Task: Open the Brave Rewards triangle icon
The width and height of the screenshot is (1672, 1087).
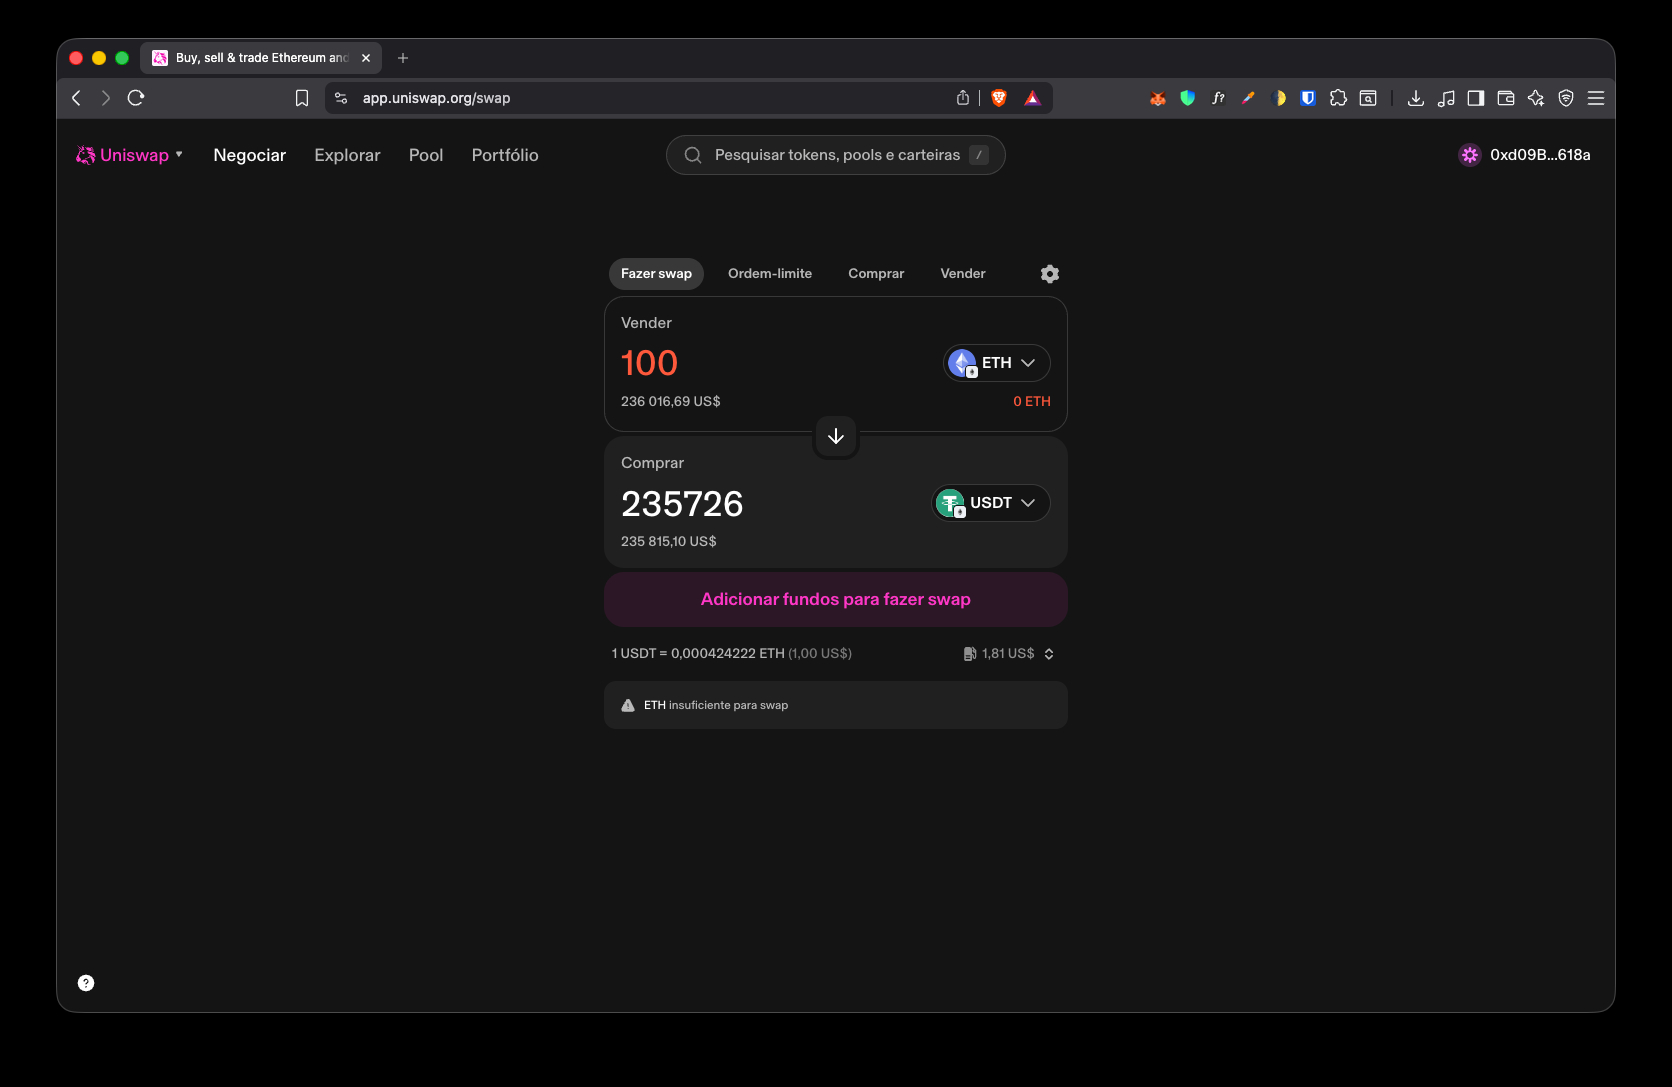Action: click(x=1033, y=98)
